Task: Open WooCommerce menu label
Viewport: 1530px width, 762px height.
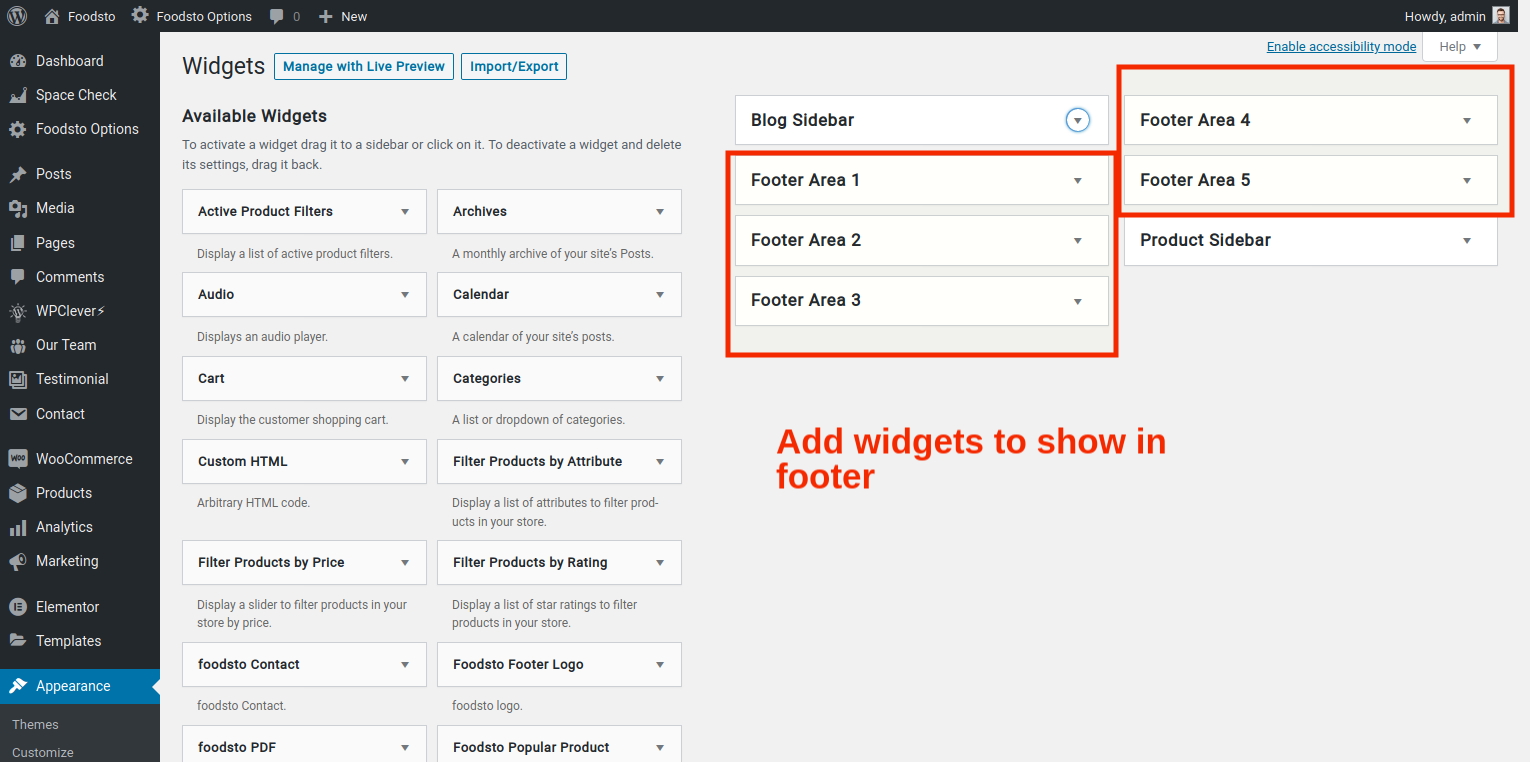Action: click(x=84, y=459)
